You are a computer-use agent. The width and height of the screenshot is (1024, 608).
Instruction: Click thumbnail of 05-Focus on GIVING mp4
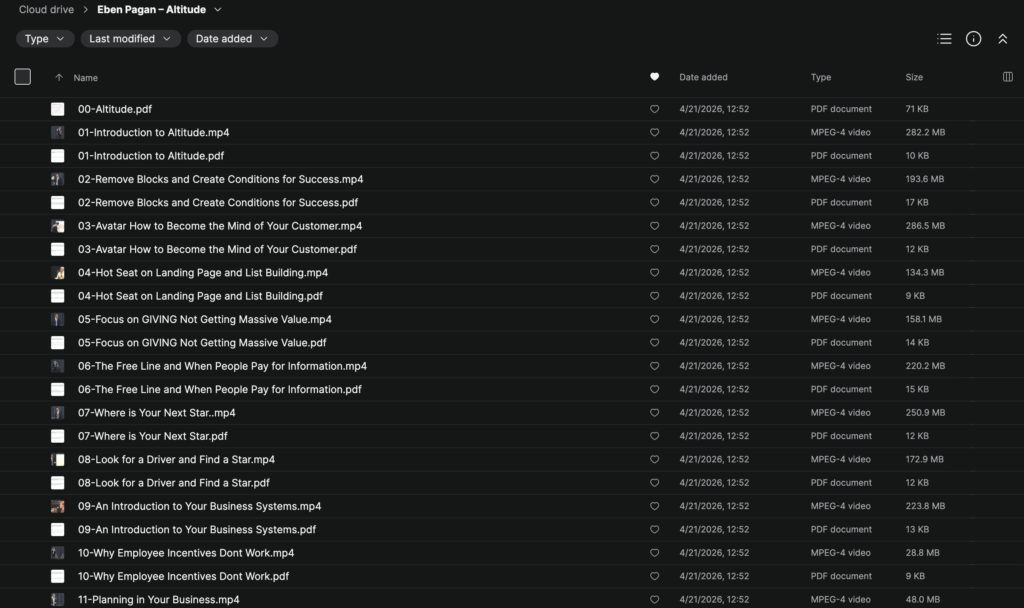(57, 319)
